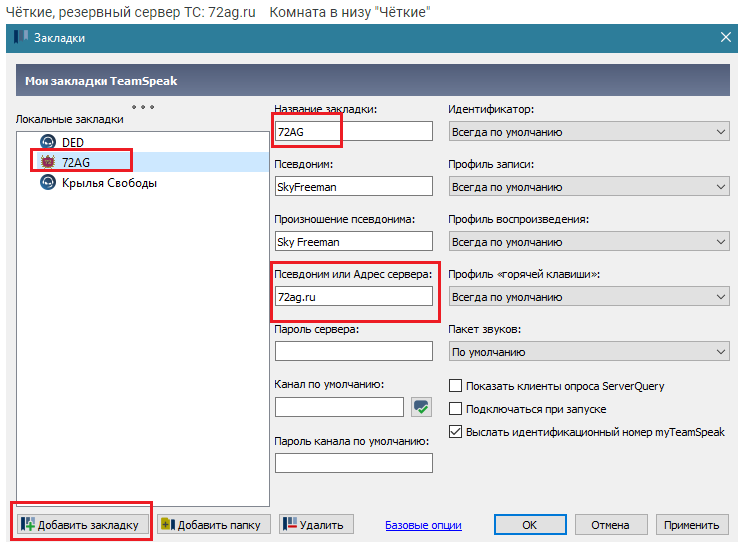Uncheck Выслать идентификационный номер myTeamSpeak
The height and width of the screenshot is (544, 745).
pyautogui.click(x=455, y=431)
